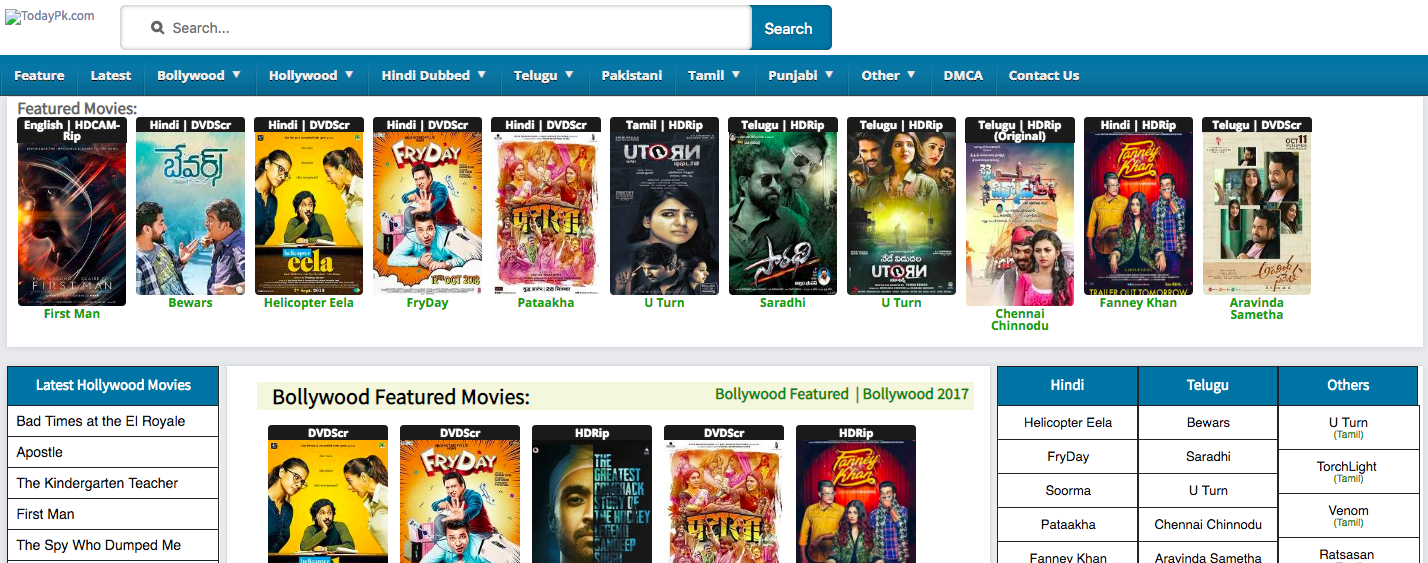This screenshot has height=563, width=1428.
Task: Click the green Helicopter Eela title link
Action: [309, 303]
